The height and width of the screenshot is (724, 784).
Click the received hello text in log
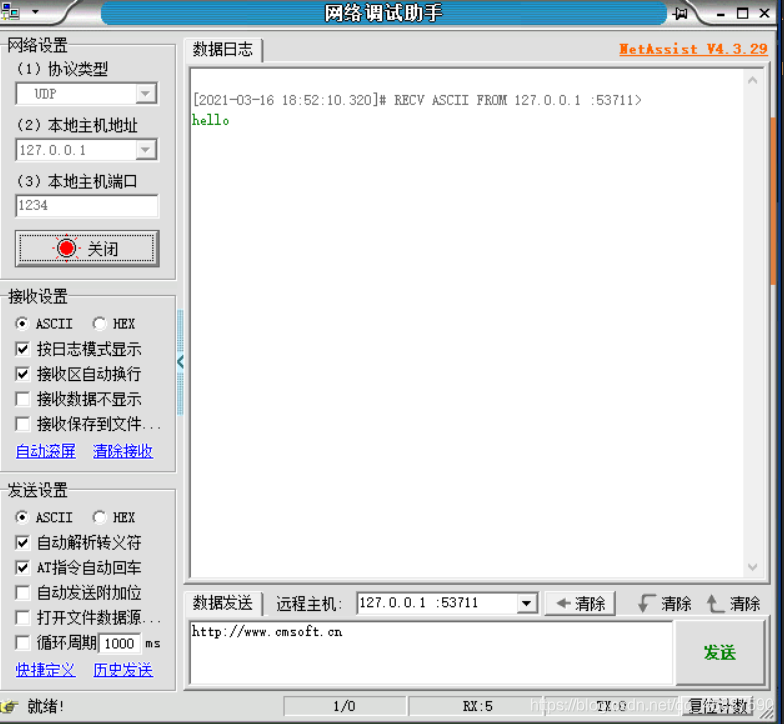(210, 120)
